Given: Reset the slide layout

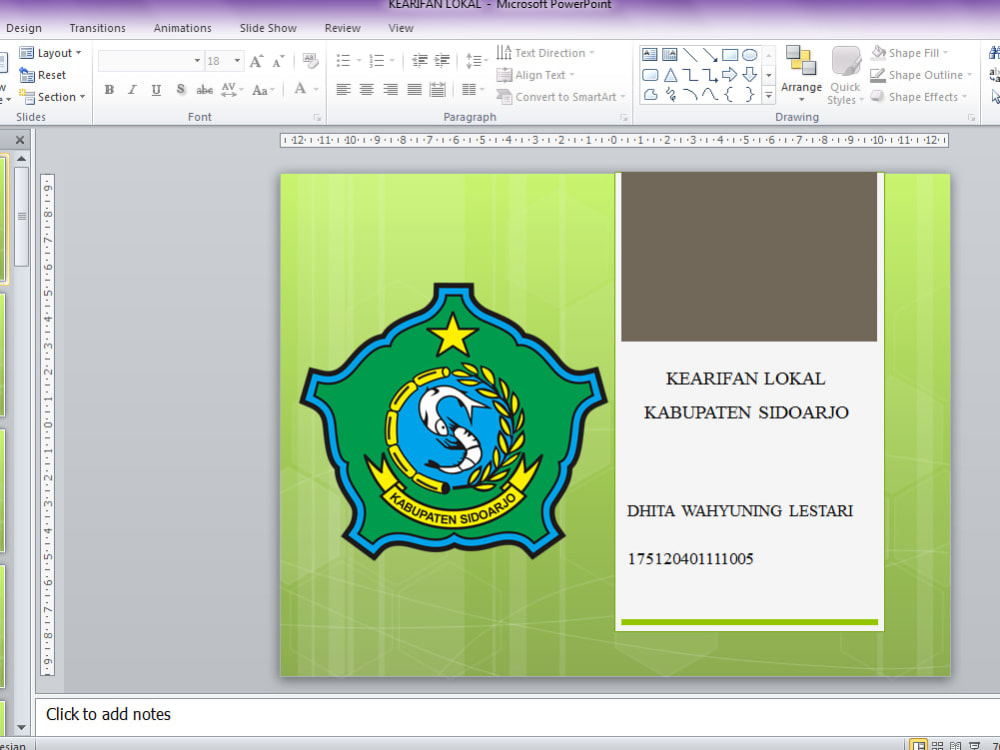Looking at the screenshot, I should [43, 75].
